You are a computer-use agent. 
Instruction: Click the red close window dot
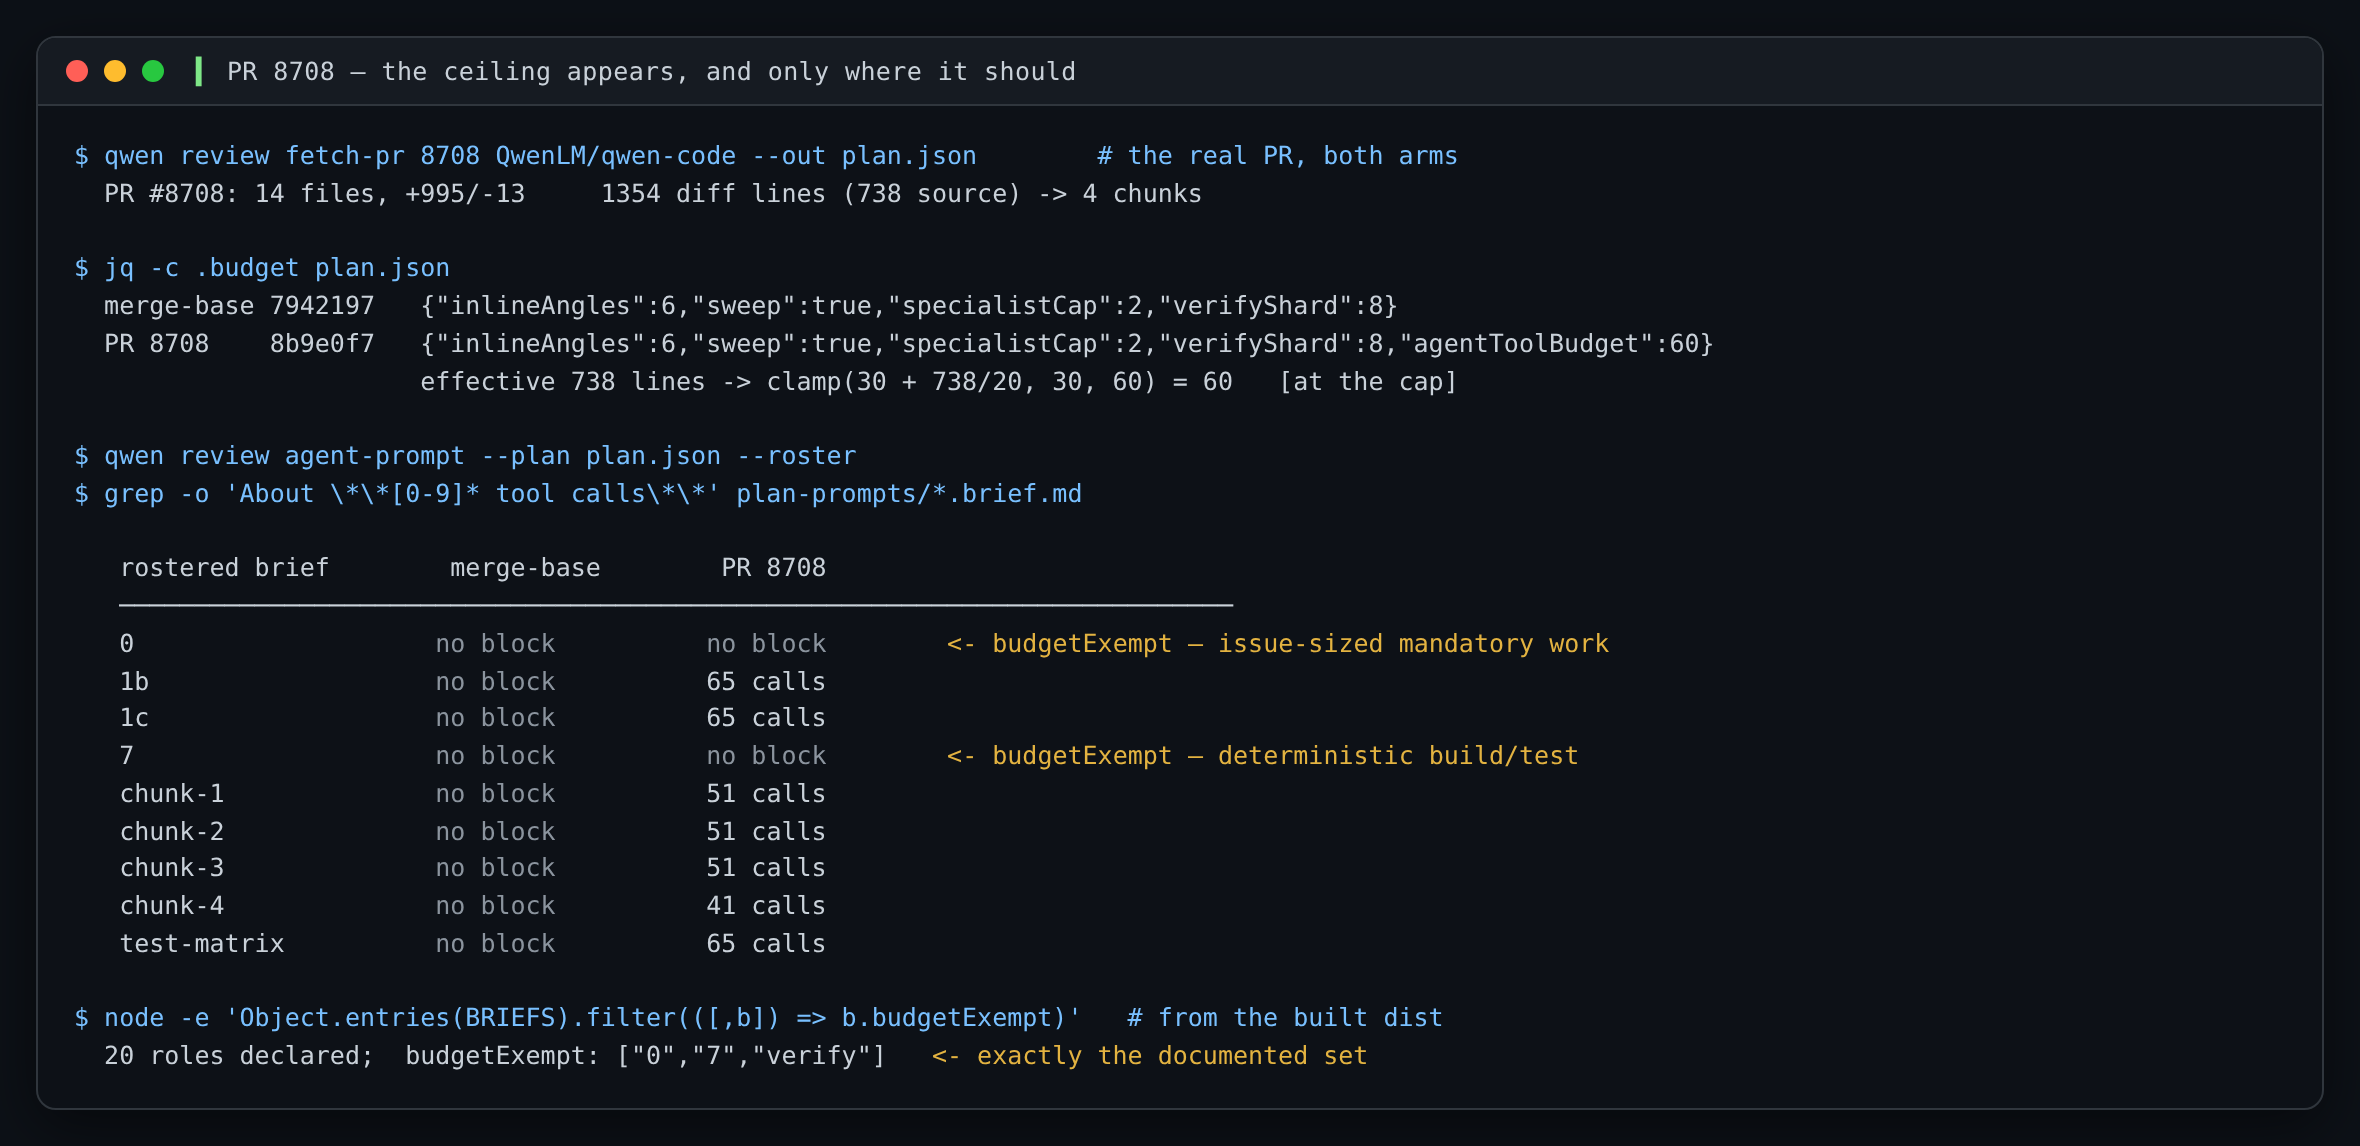pos(77,71)
